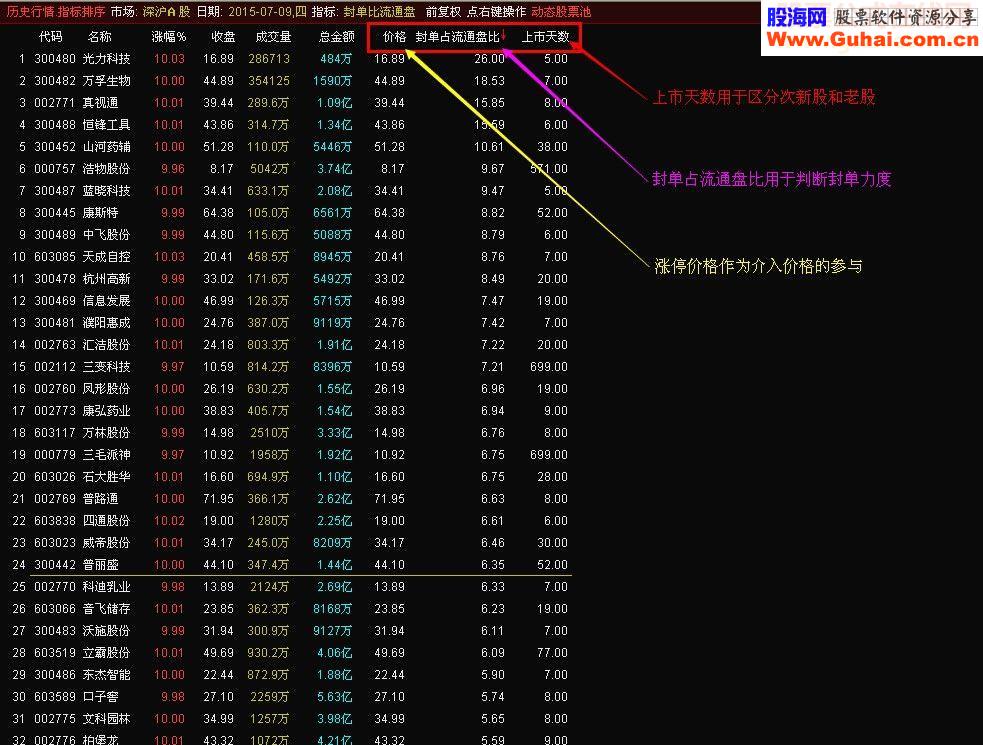Choose the 封单比流通盘 indicator
This screenshot has height=745, width=983.
pos(379,12)
